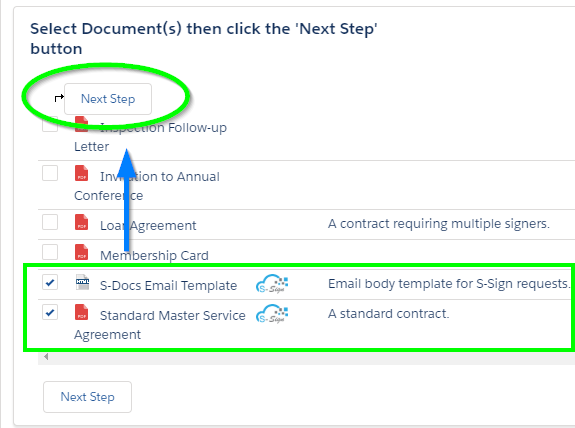Image resolution: width=575 pixels, height=428 pixels.
Task: Select the Inspection Follow-up Letter checkbox
Action: pyautogui.click(x=50, y=124)
